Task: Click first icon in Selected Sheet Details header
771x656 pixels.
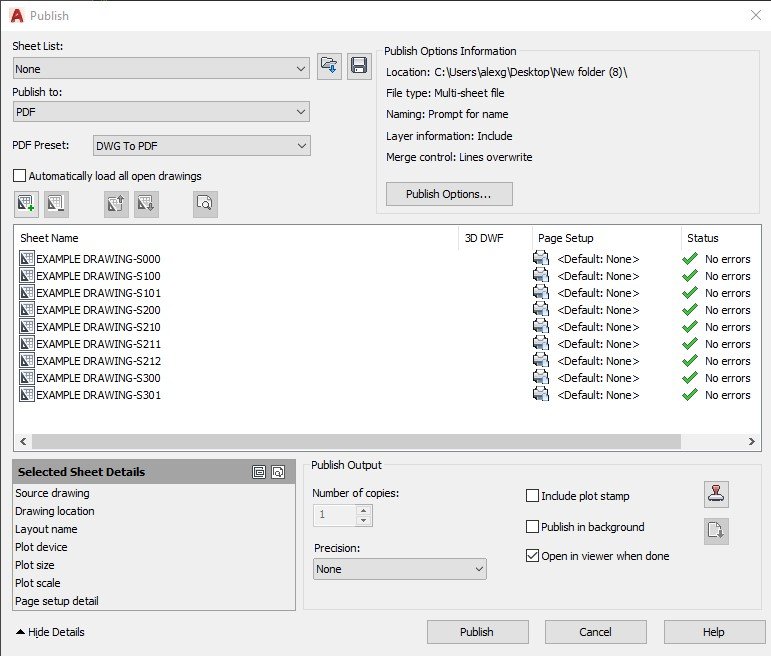Action: point(259,472)
